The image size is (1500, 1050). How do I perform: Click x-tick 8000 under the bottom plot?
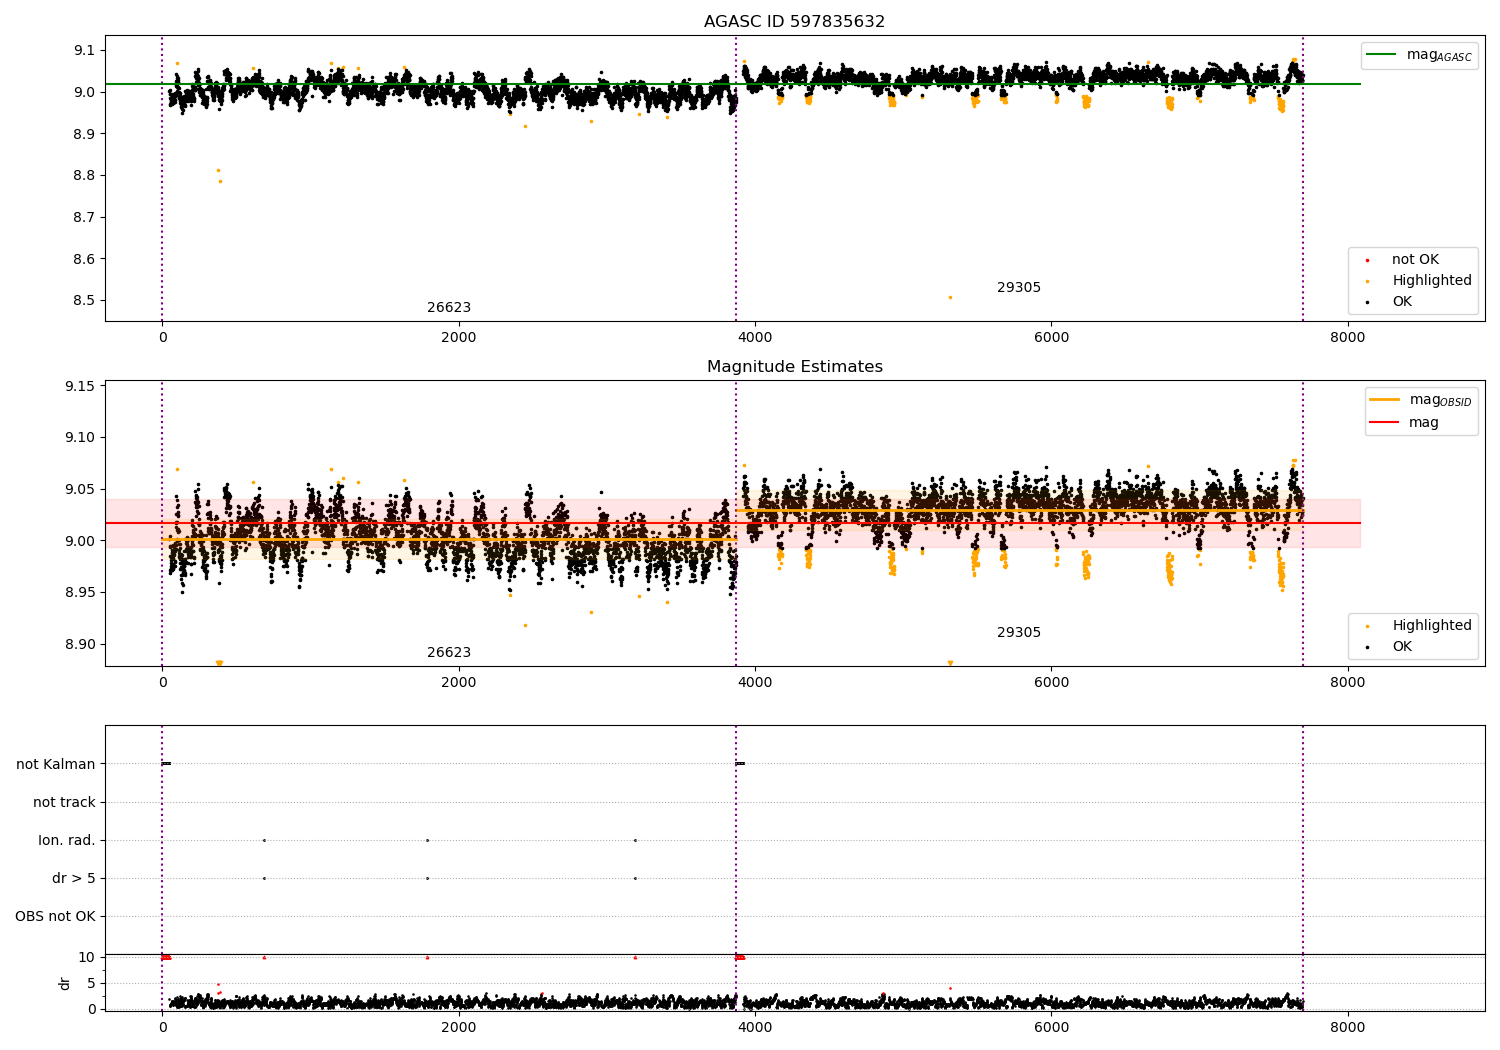[x=1347, y=1027]
